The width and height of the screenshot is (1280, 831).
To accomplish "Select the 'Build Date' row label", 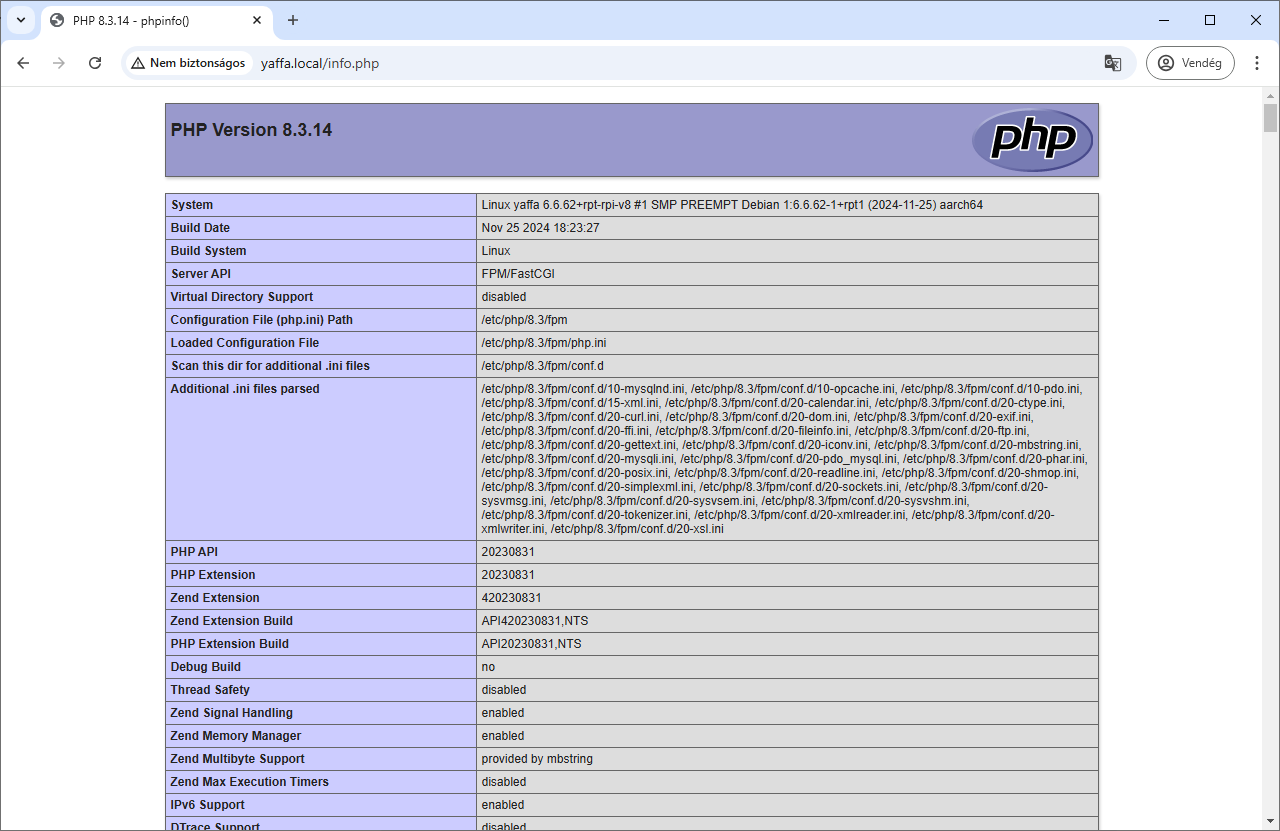I will (200, 228).
